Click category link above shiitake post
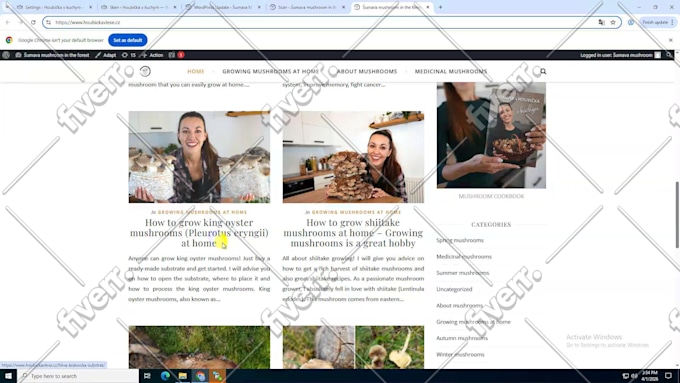 356,212
